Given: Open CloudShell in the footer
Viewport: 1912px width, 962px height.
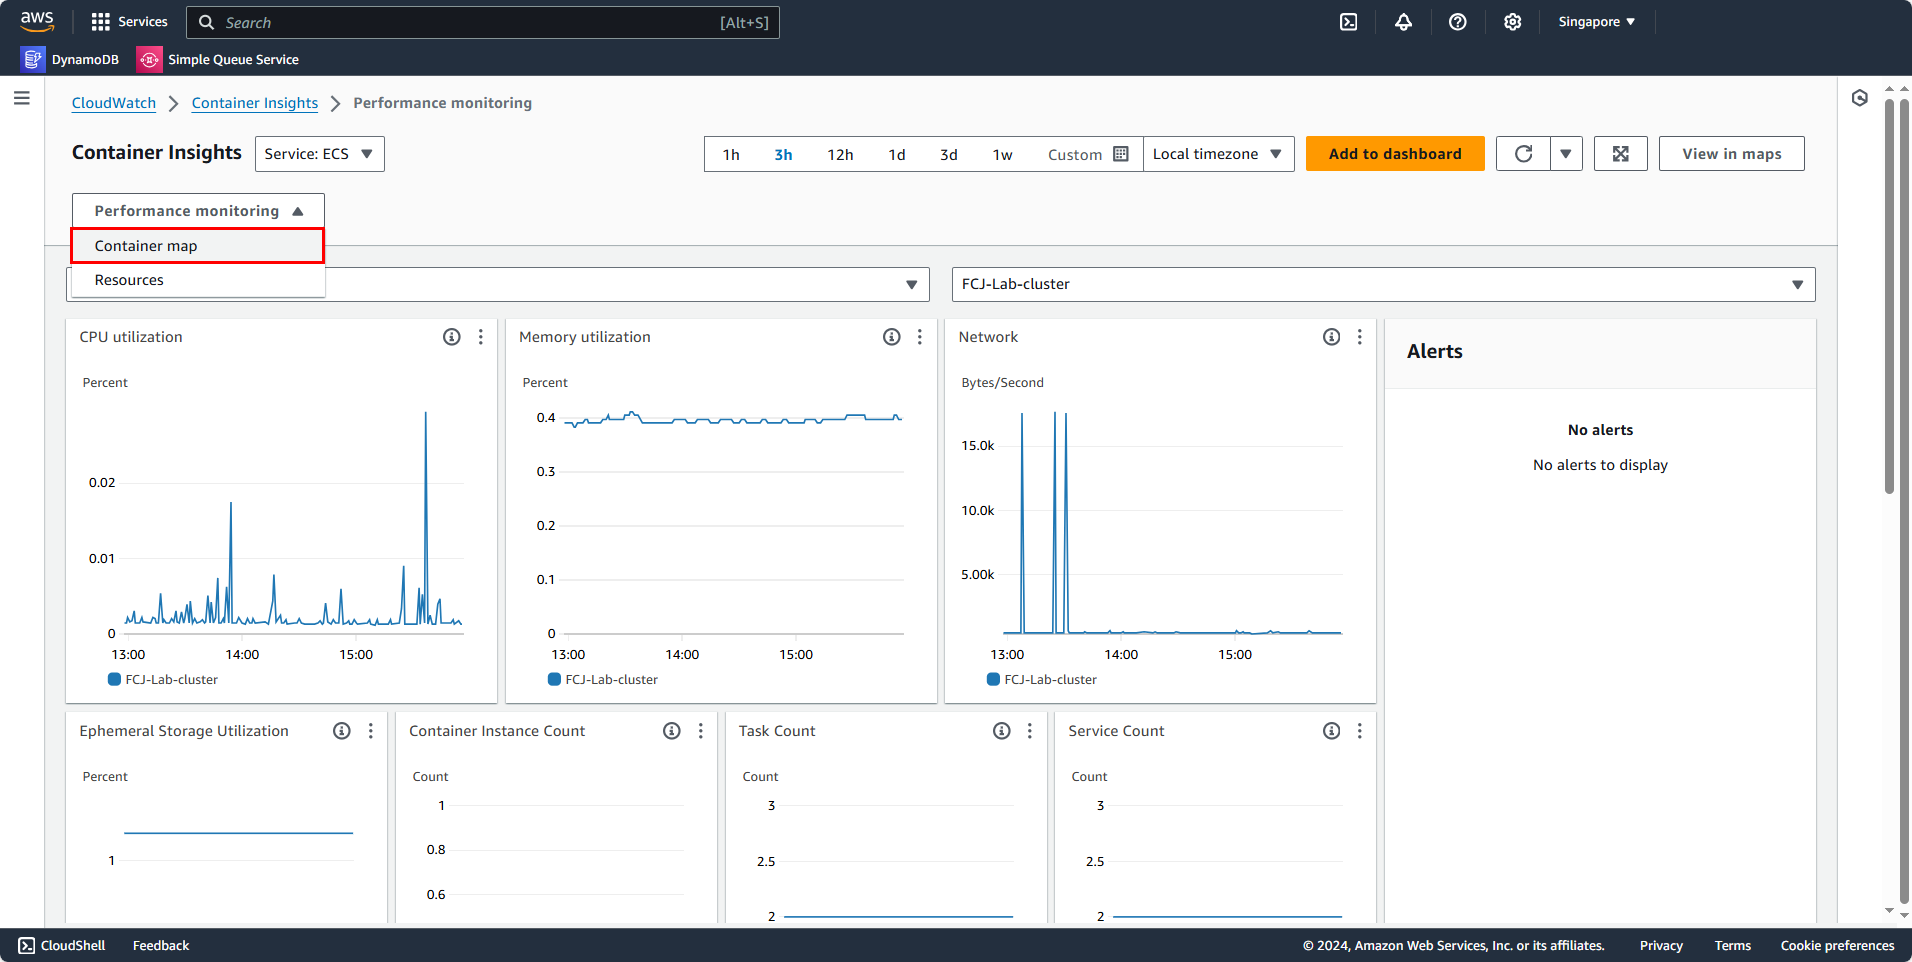Looking at the screenshot, I should [62, 945].
